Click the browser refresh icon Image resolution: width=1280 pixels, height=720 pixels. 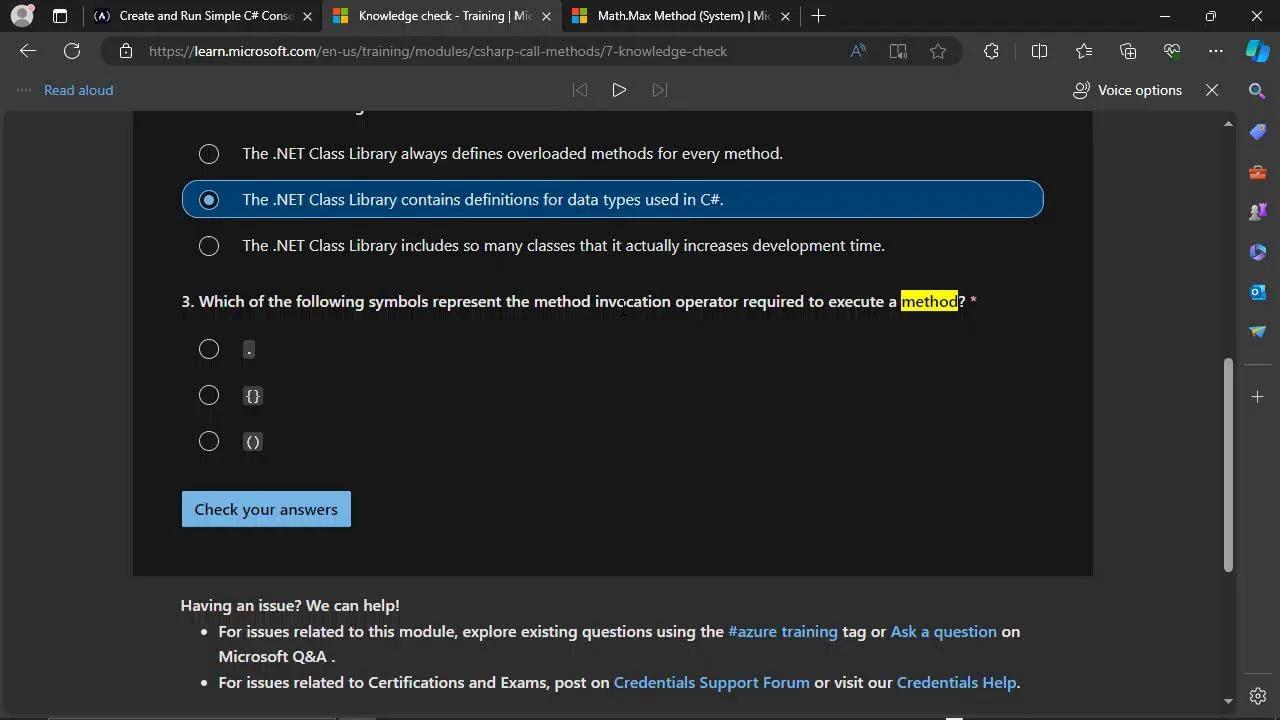coord(72,51)
